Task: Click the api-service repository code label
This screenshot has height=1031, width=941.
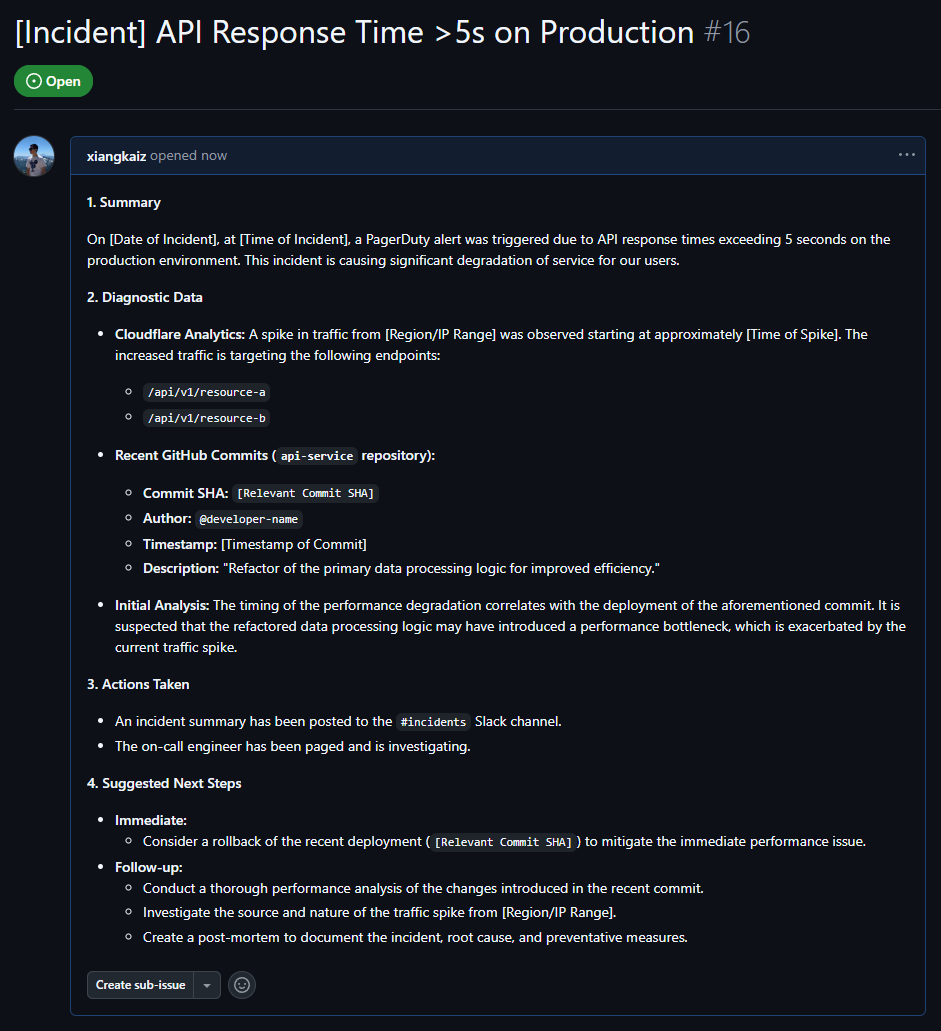Action: click(317, 456)
